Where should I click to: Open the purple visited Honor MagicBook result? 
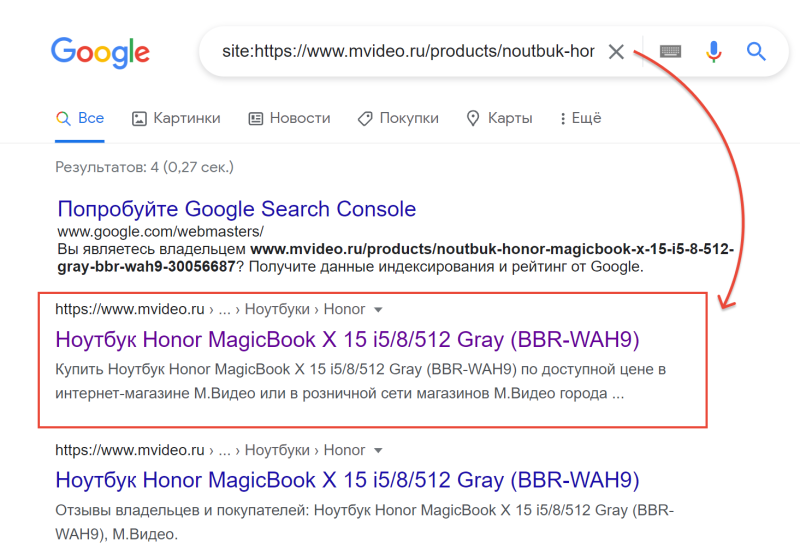tap(347, 338)
